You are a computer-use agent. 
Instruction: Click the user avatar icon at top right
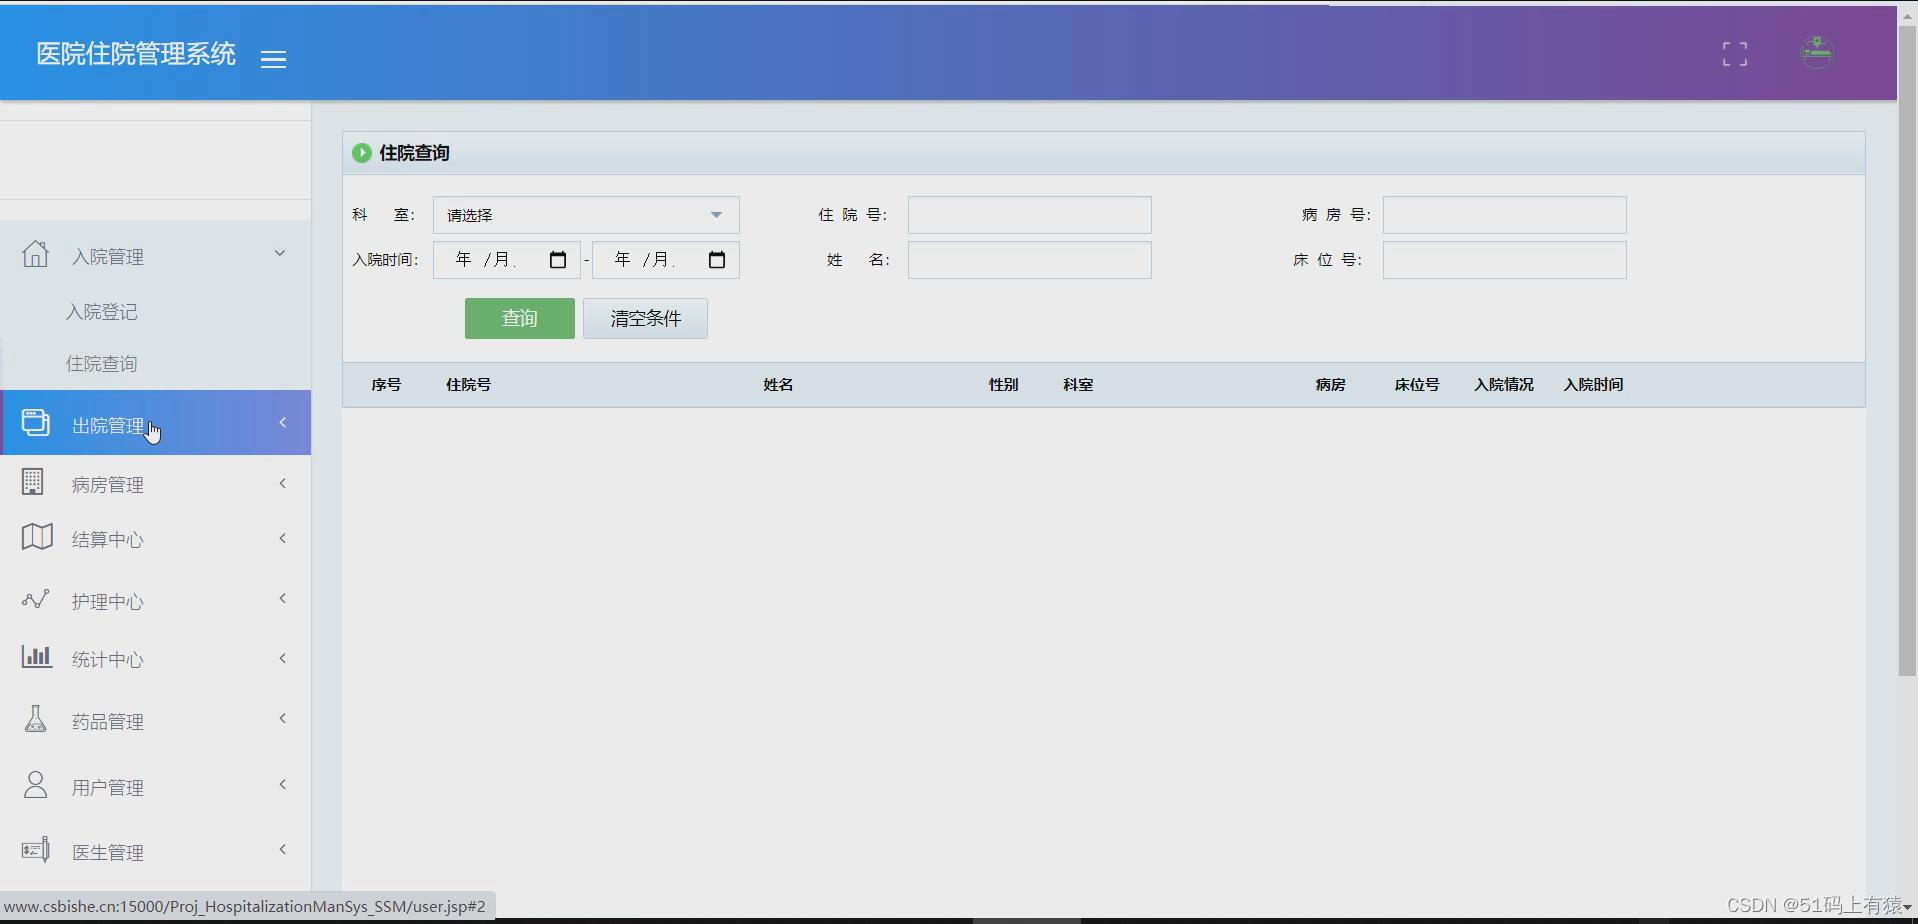[1818, 53]
